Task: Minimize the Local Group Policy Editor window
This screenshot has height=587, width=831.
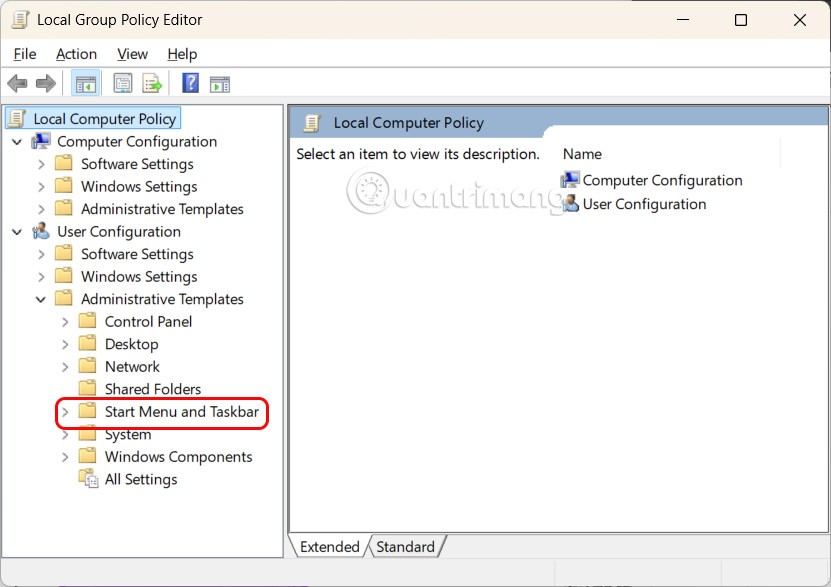Action: (x=683, y=20)
